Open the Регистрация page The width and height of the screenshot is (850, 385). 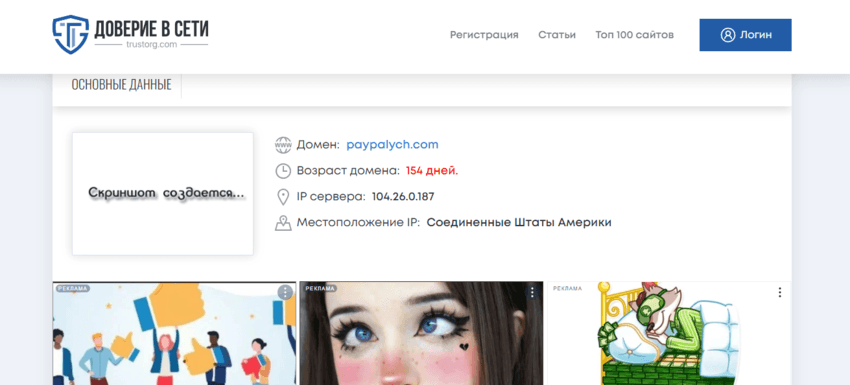click(484, 35)
